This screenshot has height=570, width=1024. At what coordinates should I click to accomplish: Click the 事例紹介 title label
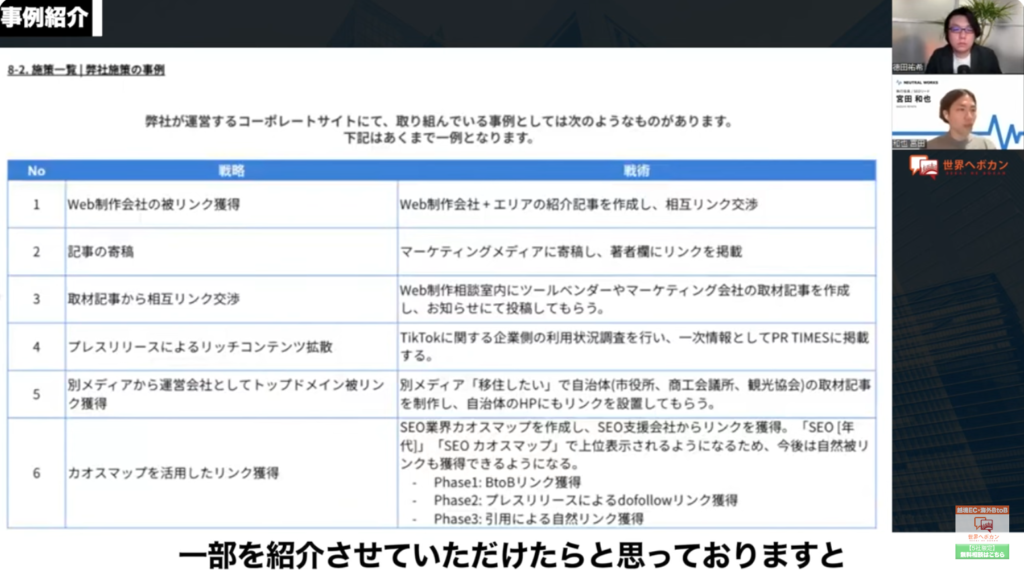click(x=46, y=17)
